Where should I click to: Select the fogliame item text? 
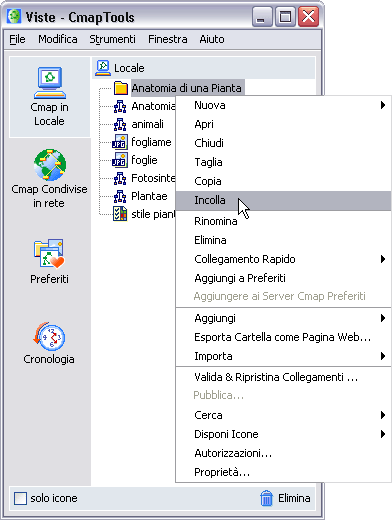[x=151, y=142]
